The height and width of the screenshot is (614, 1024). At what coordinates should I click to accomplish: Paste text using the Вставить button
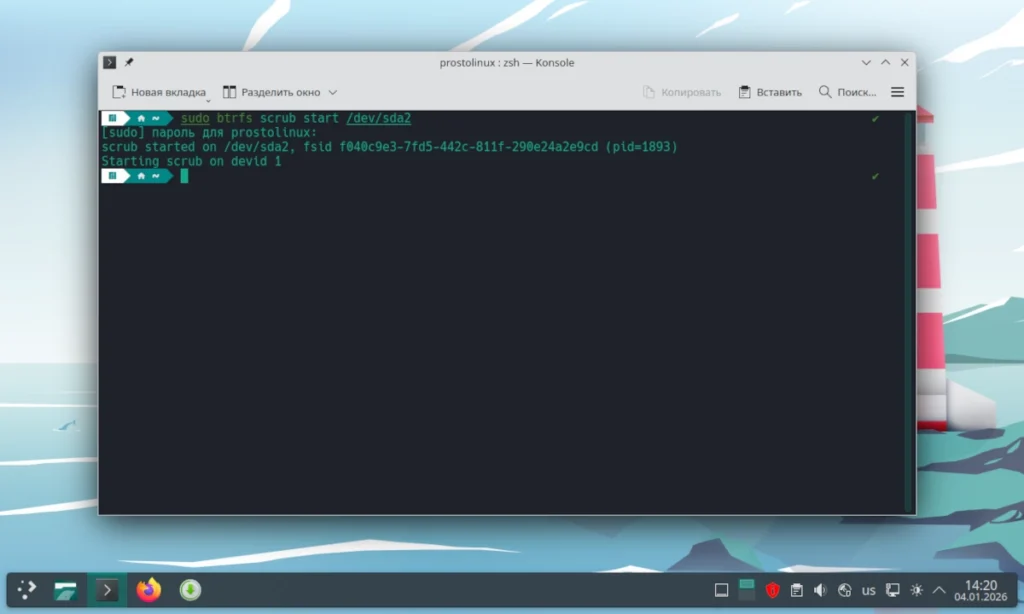pos(770,92)
